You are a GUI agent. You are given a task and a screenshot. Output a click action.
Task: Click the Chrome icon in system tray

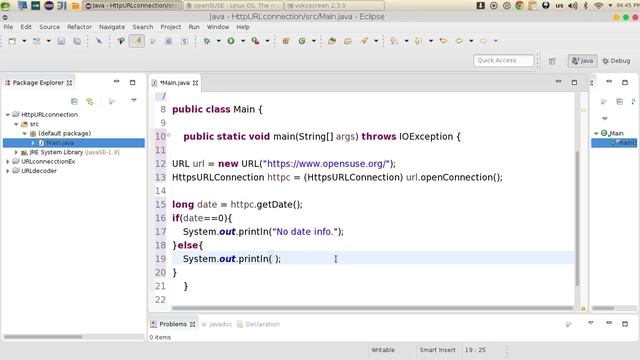coord(520,6)
